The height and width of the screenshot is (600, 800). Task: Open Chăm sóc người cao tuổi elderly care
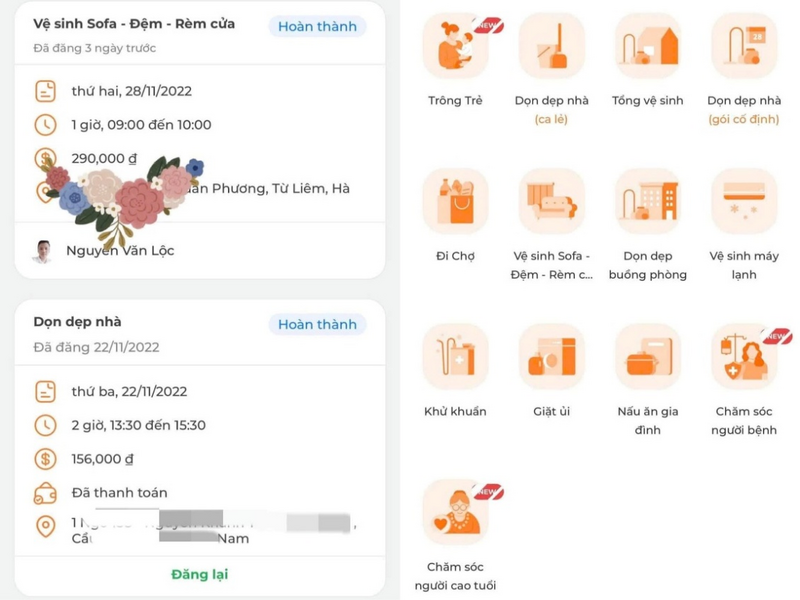[455, 510]
